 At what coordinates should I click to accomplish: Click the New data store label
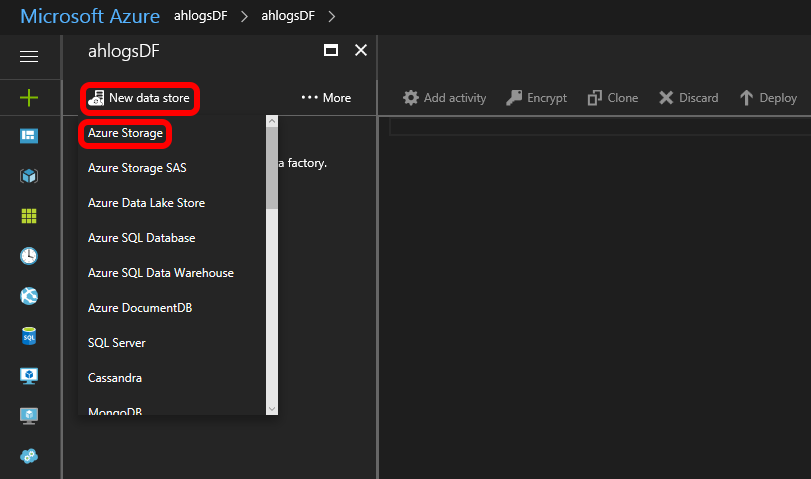pos(149,98)
